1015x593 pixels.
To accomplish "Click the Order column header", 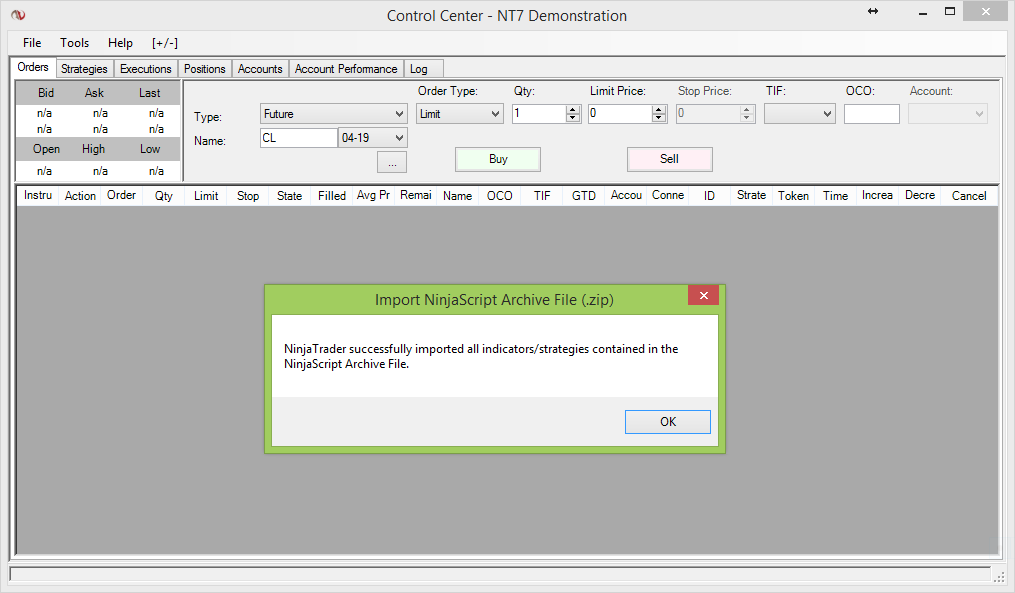I will click(122, 196).
